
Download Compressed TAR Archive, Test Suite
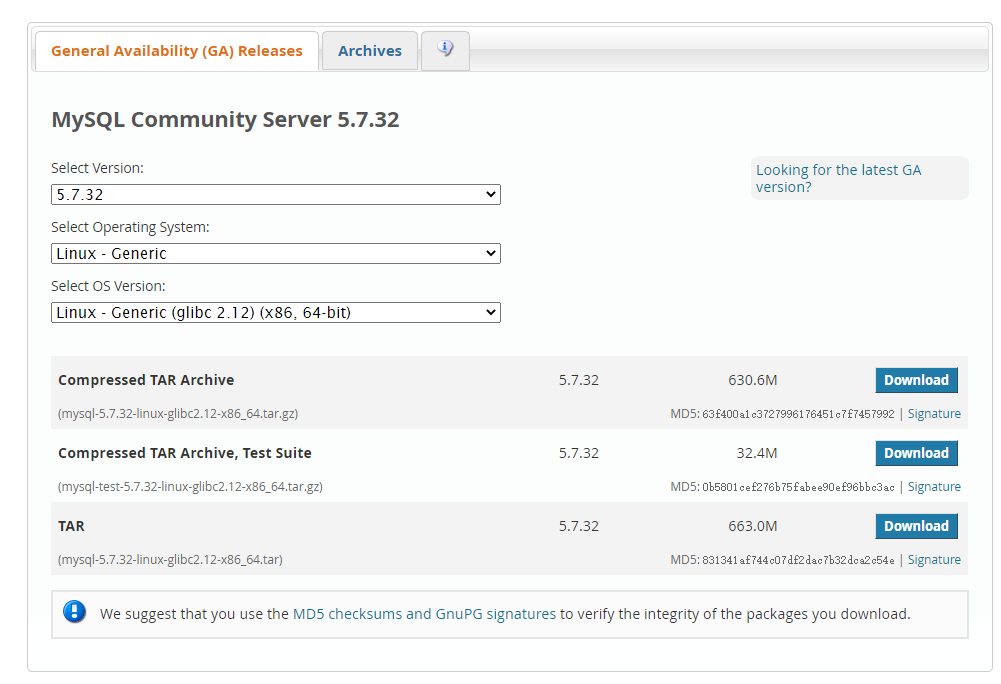pyautogui.click(x=916, y=453)
